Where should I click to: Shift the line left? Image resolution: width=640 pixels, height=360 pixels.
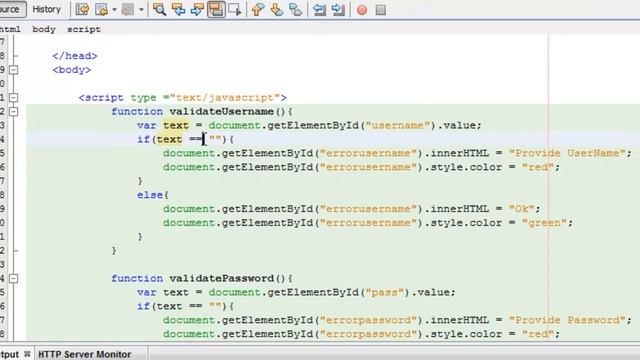[x=319, y=9]
